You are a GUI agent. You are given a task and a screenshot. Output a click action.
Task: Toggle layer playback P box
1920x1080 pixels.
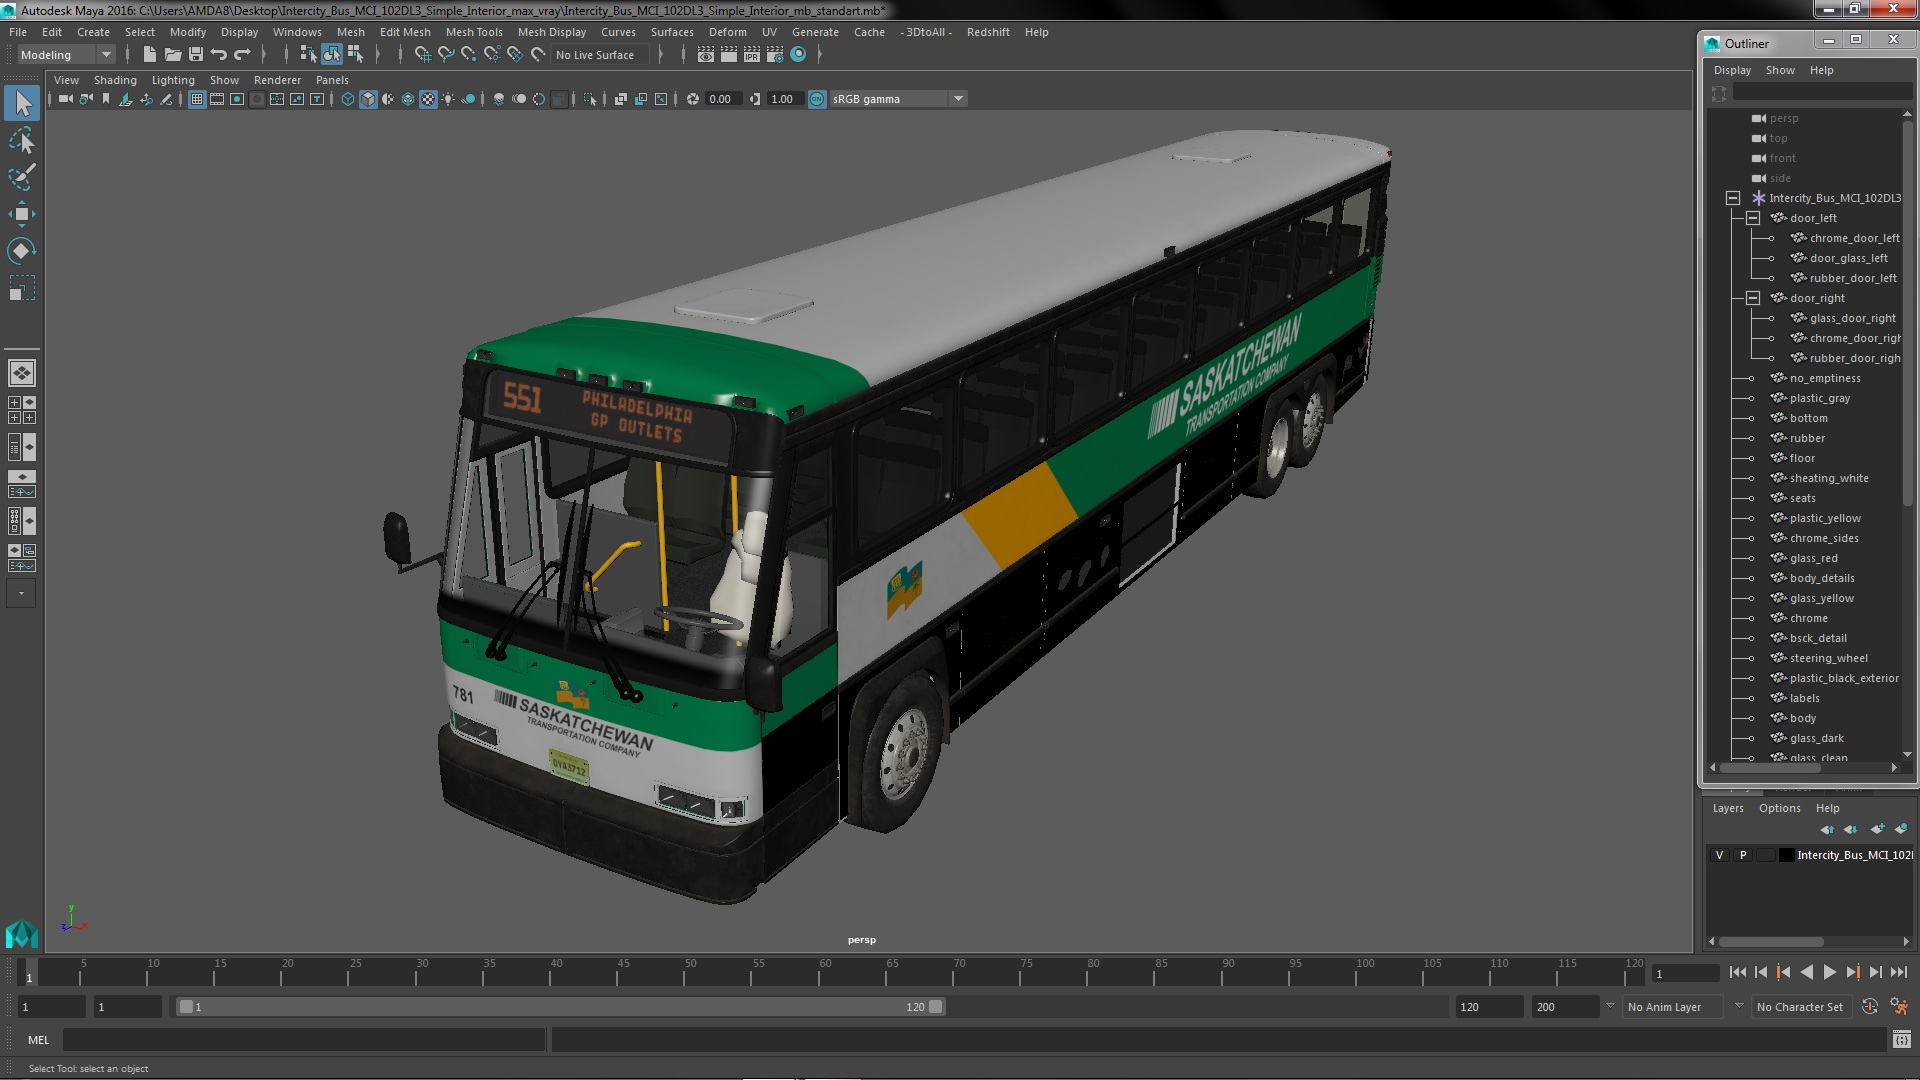1743,855
